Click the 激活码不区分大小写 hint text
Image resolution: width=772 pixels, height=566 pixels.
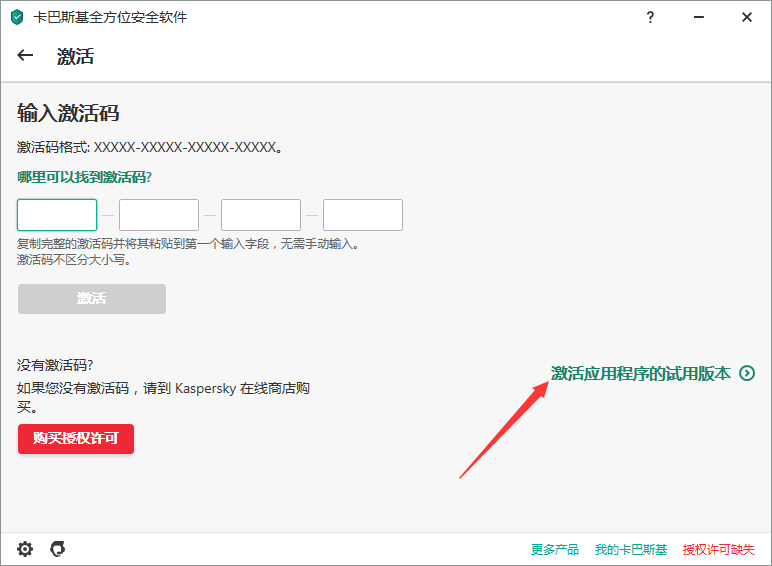74,259
